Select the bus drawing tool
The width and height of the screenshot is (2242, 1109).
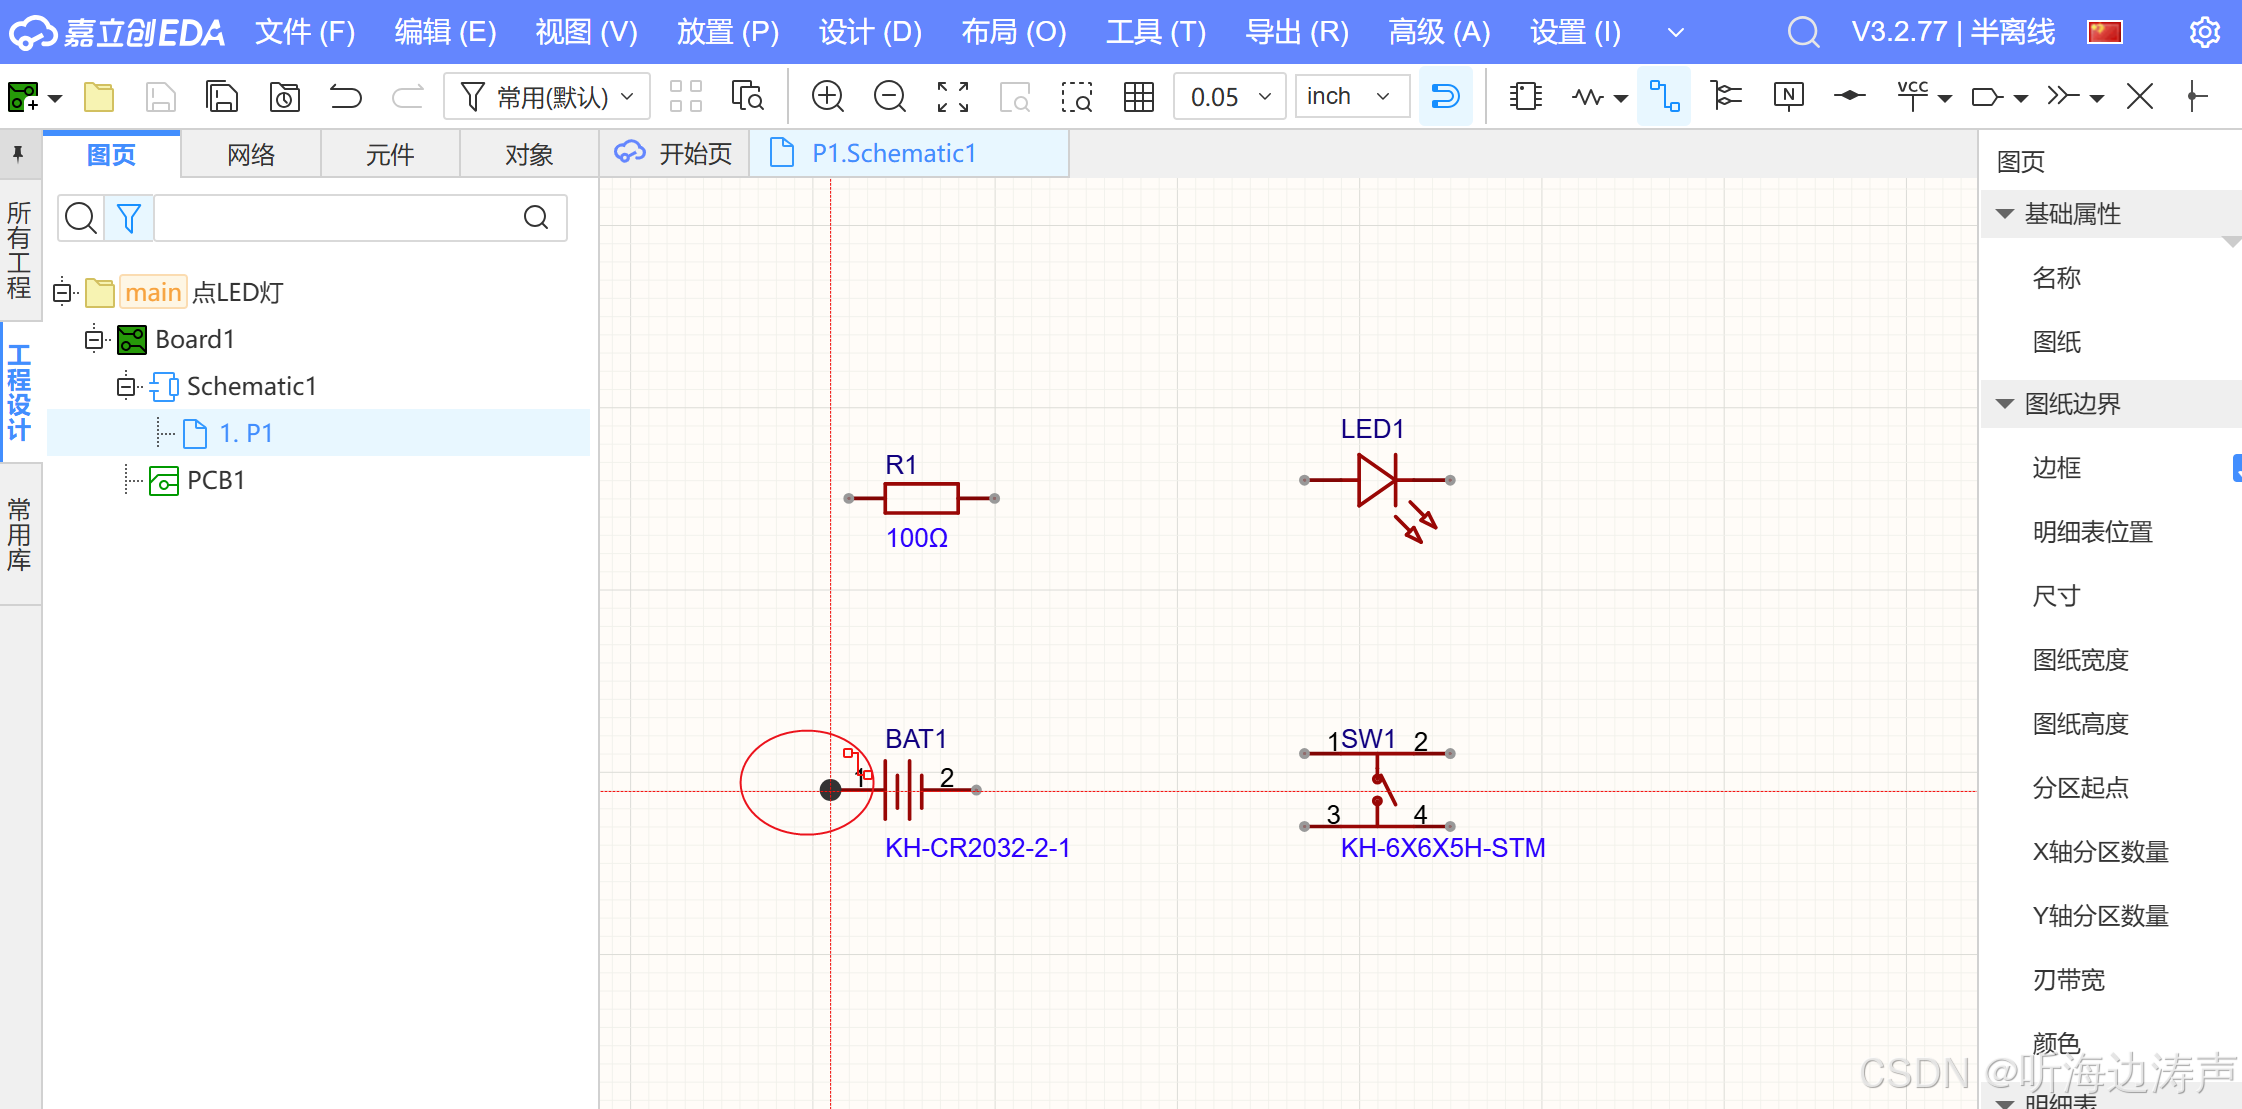1726,97
